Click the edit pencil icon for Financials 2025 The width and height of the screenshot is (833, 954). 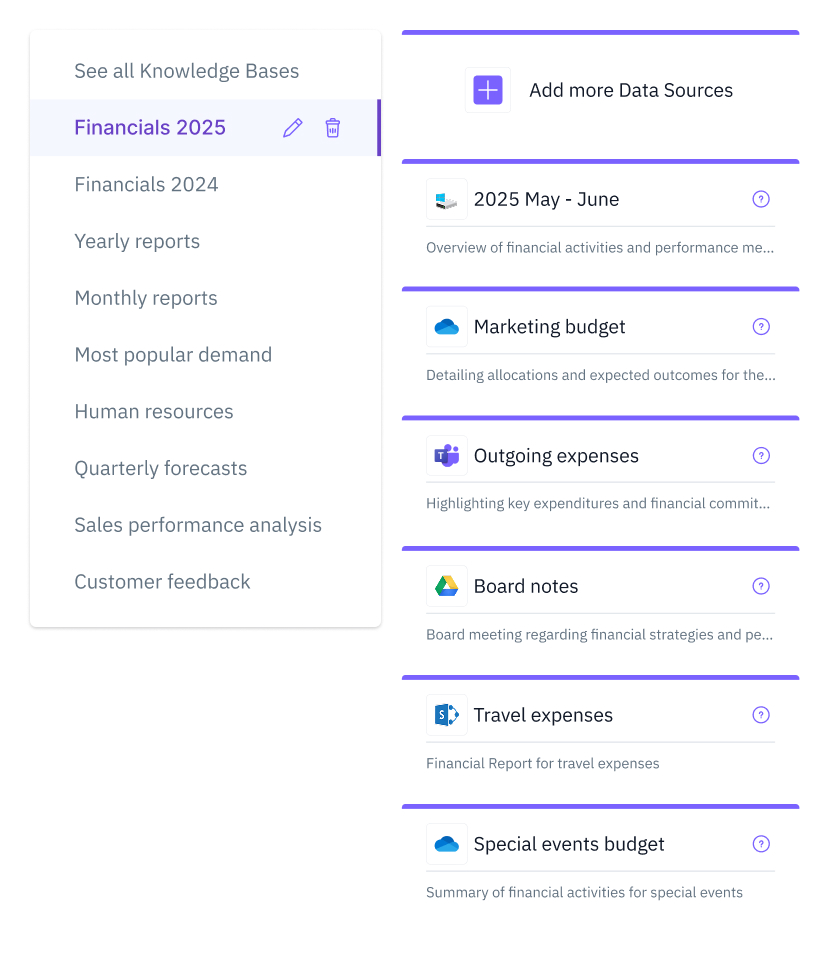pyautogui.click(x=292, y=128)
